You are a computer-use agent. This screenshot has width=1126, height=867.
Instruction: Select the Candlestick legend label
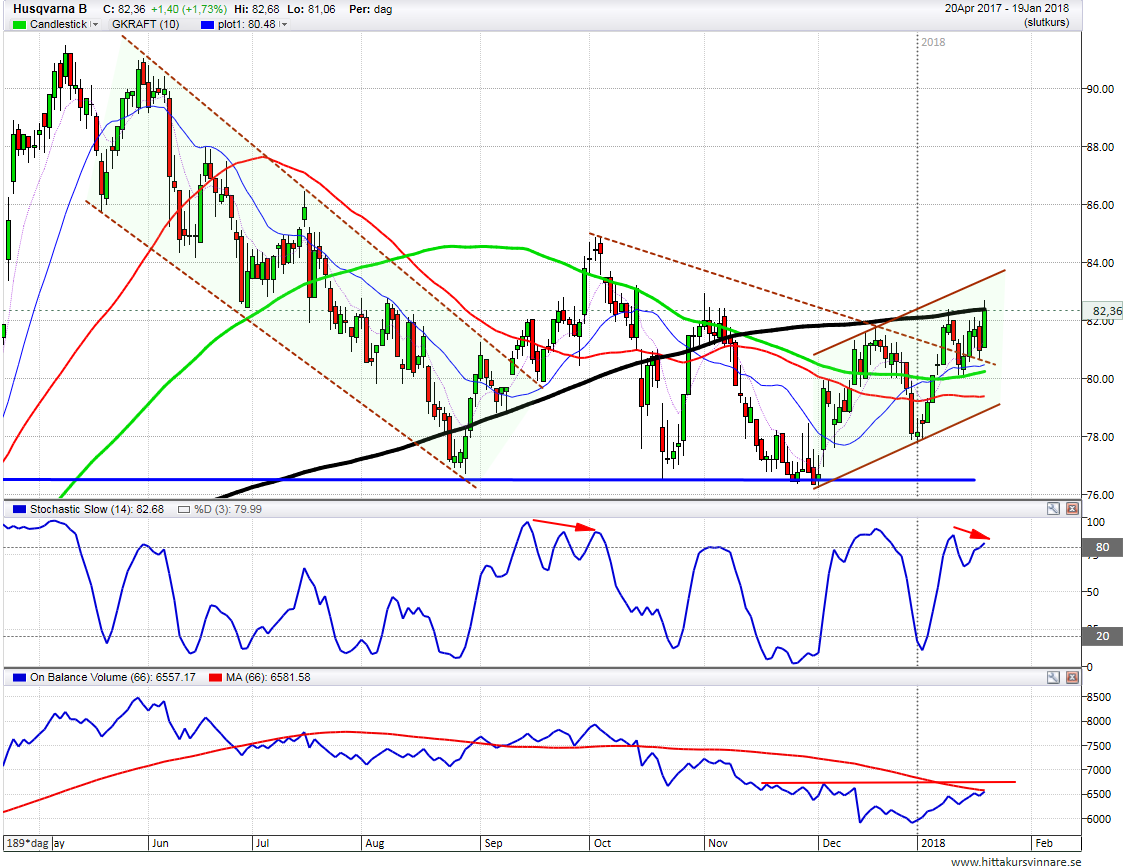coord(58,24)
